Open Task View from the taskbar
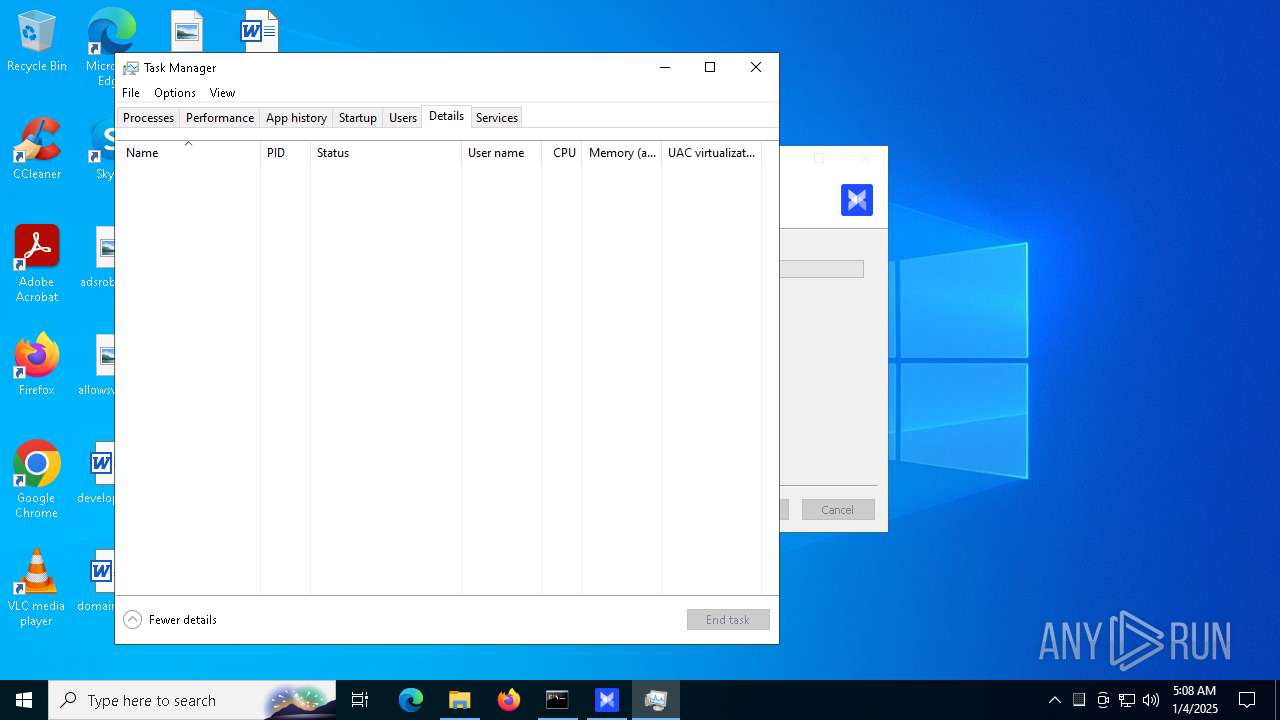This screenshot has width=1280, height=720. 360,700
